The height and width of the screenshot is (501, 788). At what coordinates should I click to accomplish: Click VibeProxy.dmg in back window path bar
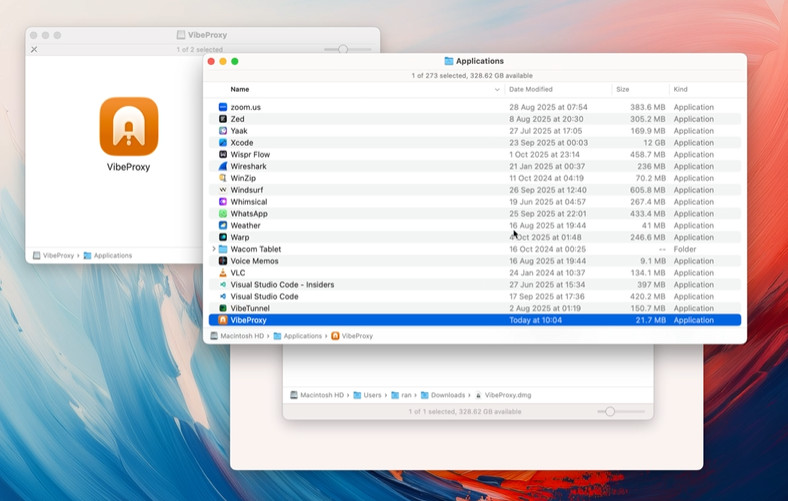point(503,395)
